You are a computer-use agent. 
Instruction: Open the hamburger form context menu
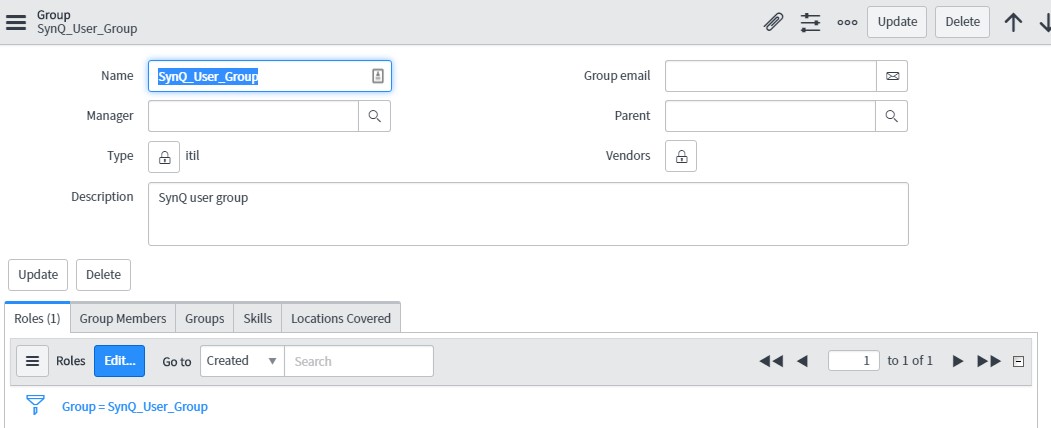click(x=15, y=22)
